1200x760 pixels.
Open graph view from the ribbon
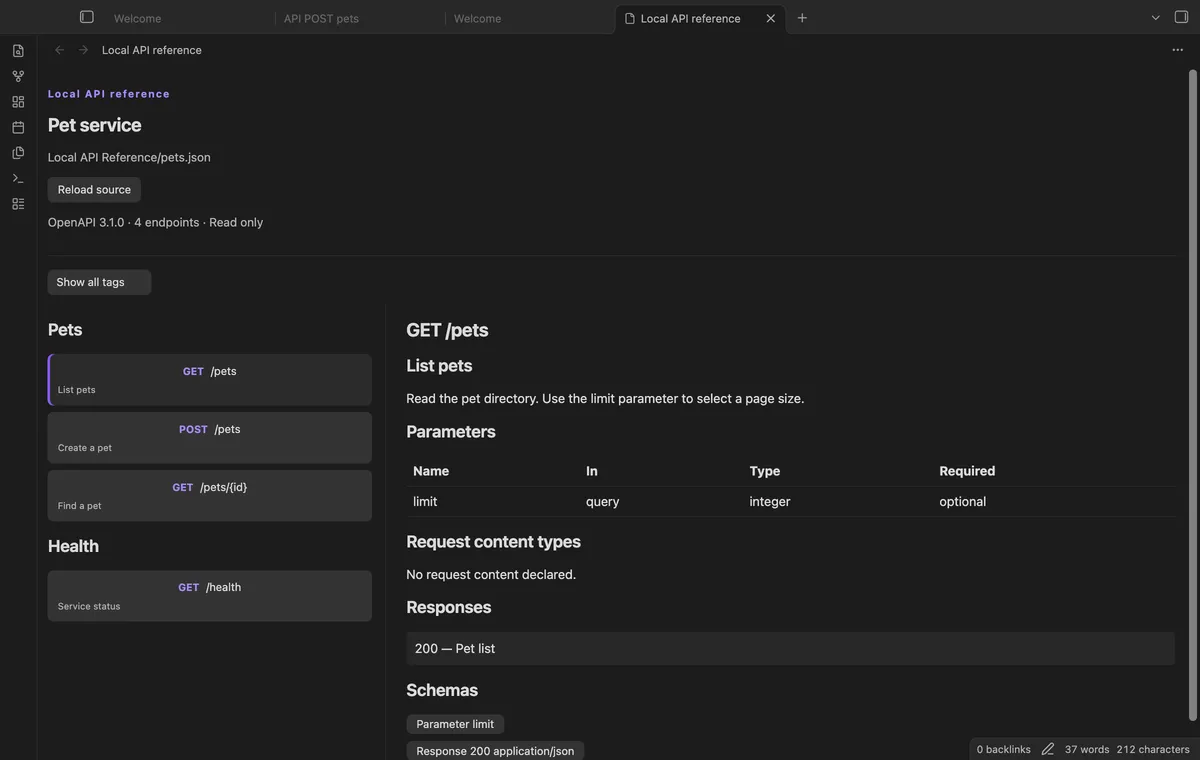[18, 76]
